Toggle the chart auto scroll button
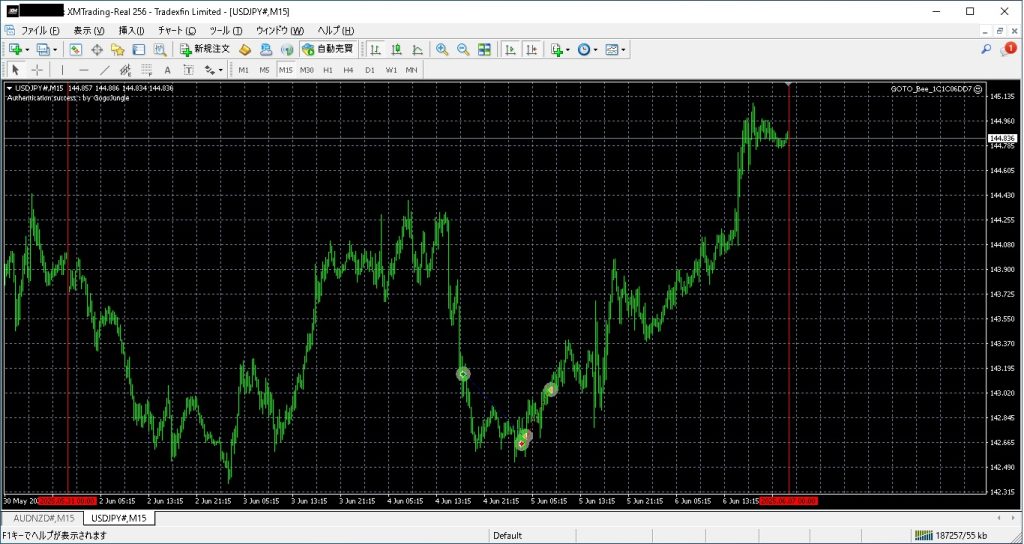The width and height of the screenshot is (1024, 544). (510, 49)
